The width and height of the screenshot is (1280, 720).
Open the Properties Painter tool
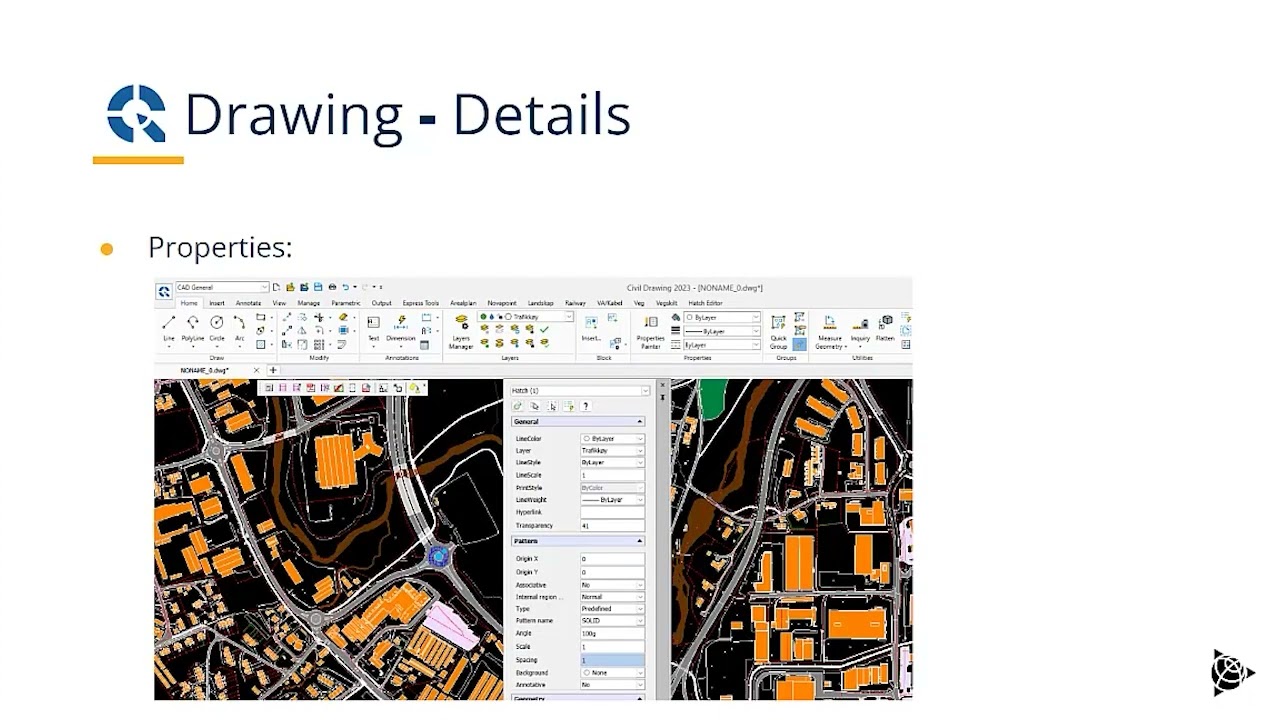[x=651, y=331]
